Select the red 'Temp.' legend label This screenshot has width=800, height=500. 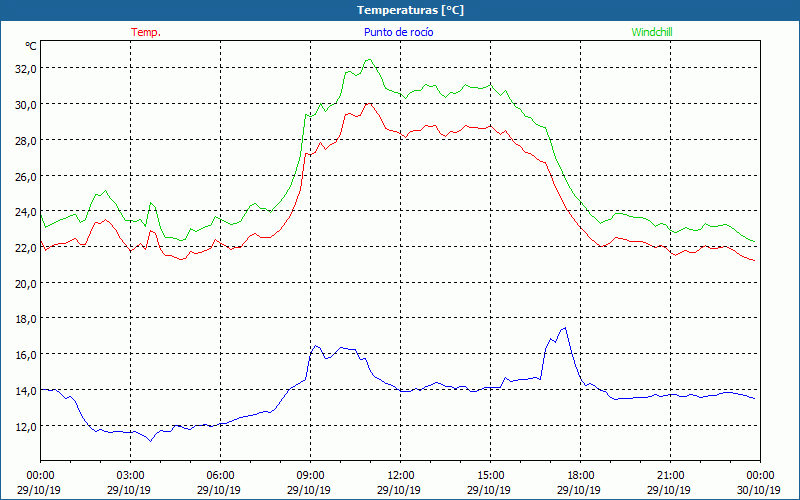pyautogui.click(x=146, y=32)
